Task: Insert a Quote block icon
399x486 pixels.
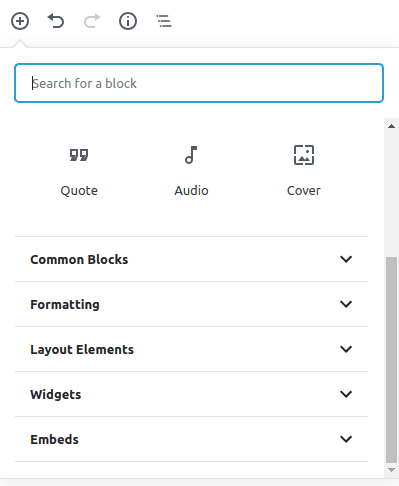Action: 79,155
